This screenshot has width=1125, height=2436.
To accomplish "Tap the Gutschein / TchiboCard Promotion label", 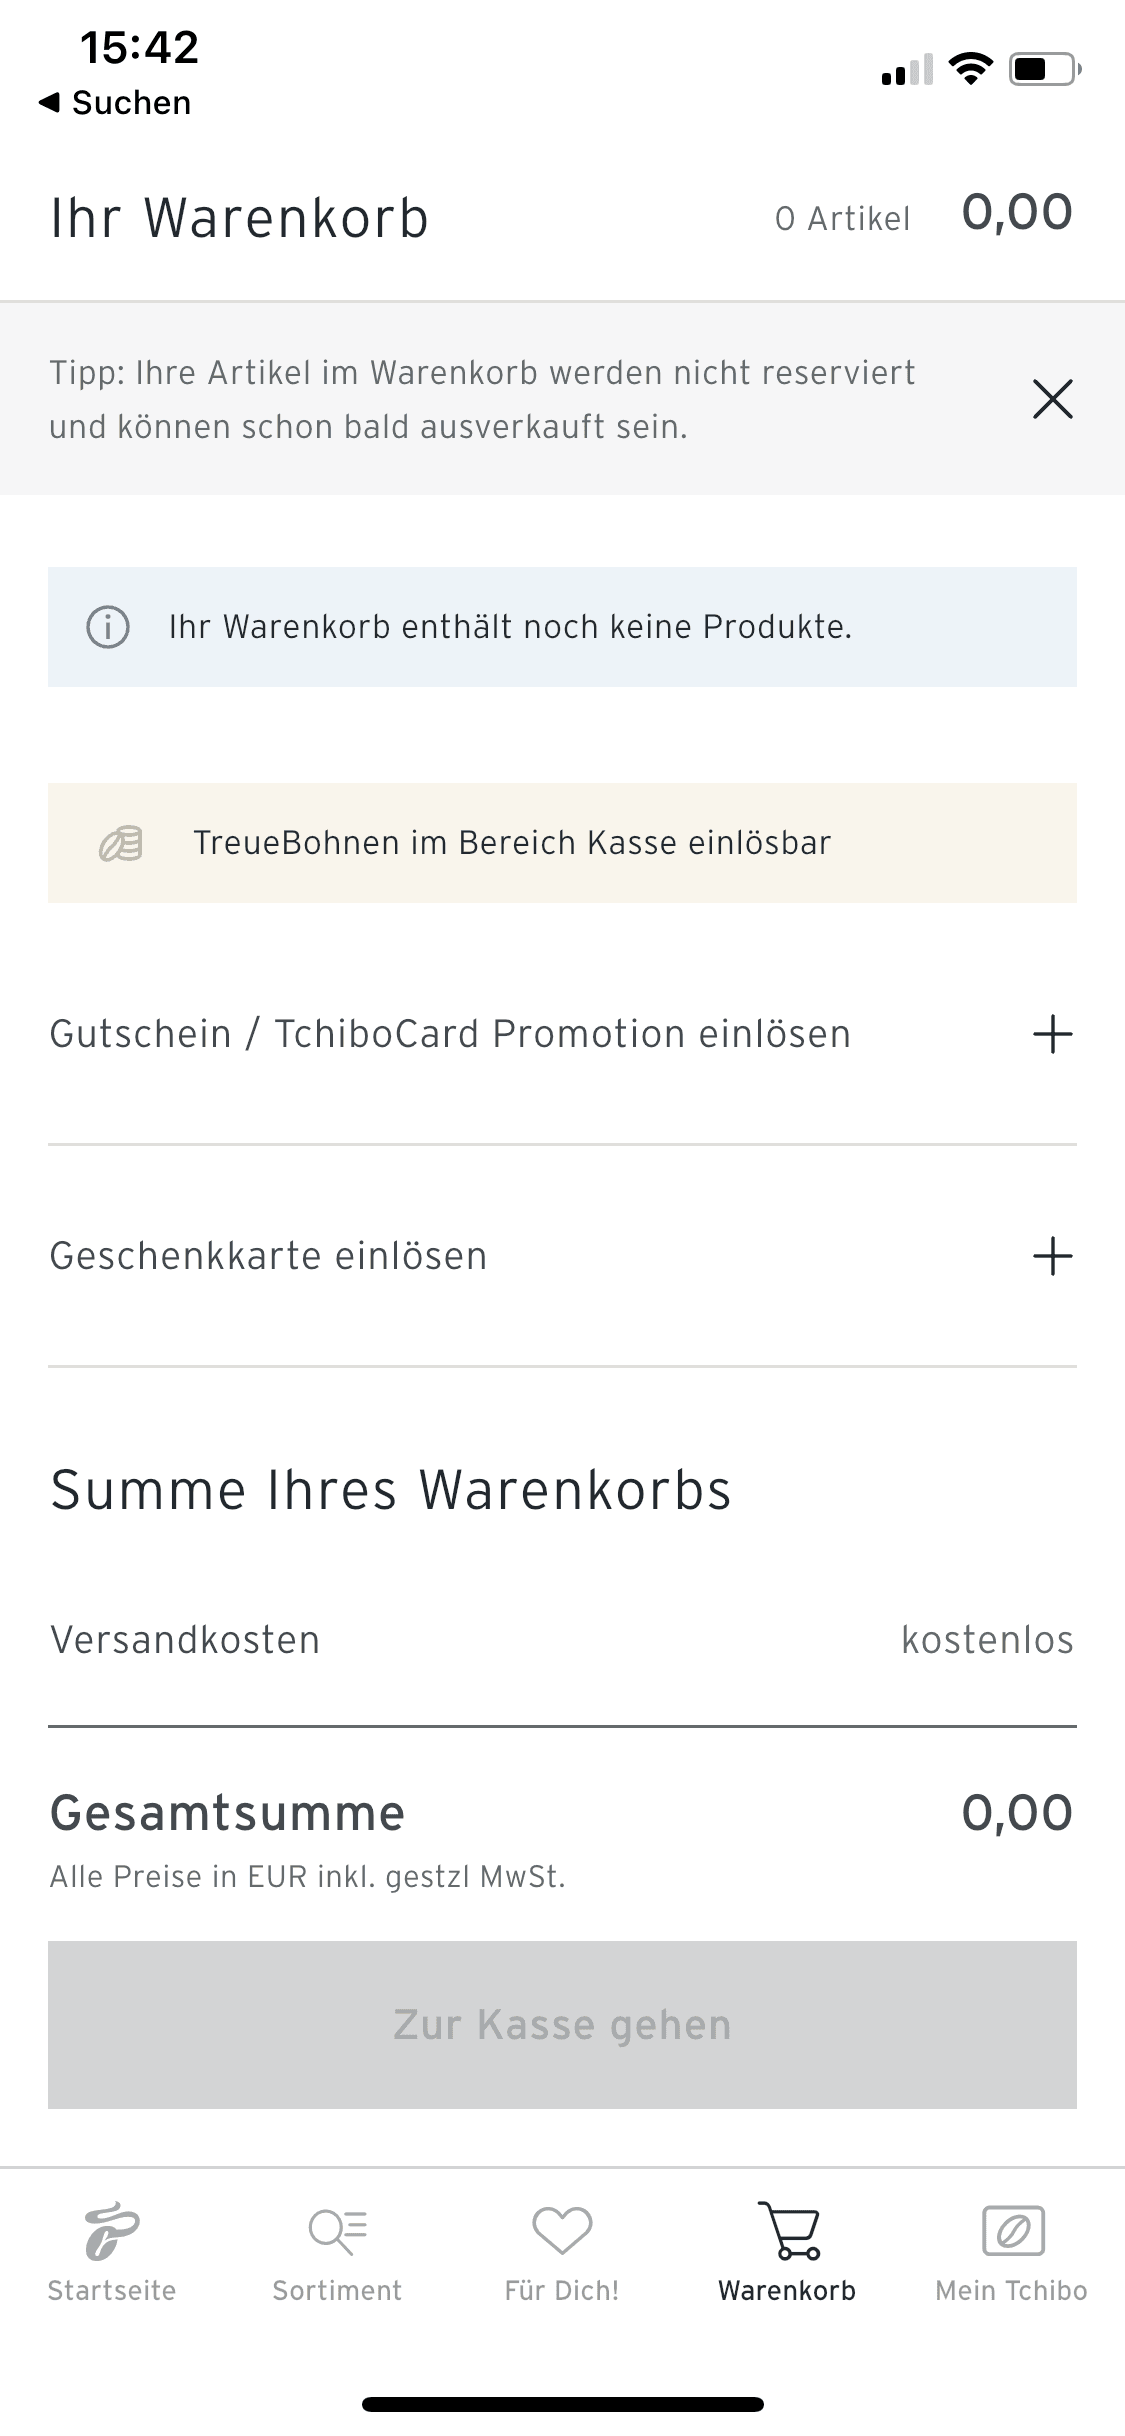I will pyautogui.click(x=450, y=1034).
